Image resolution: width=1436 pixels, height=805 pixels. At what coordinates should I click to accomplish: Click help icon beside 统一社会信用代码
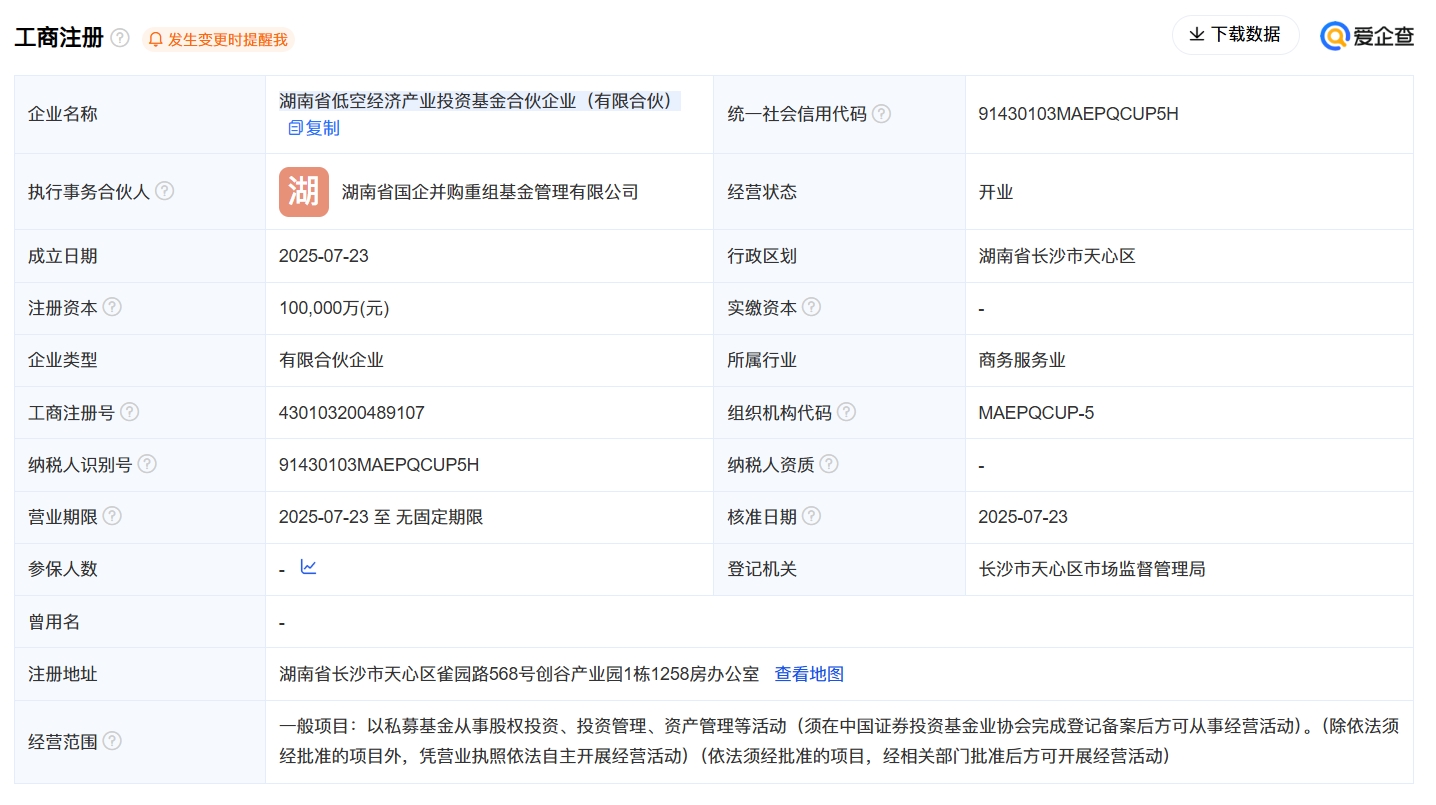click(x=881, y=114)
